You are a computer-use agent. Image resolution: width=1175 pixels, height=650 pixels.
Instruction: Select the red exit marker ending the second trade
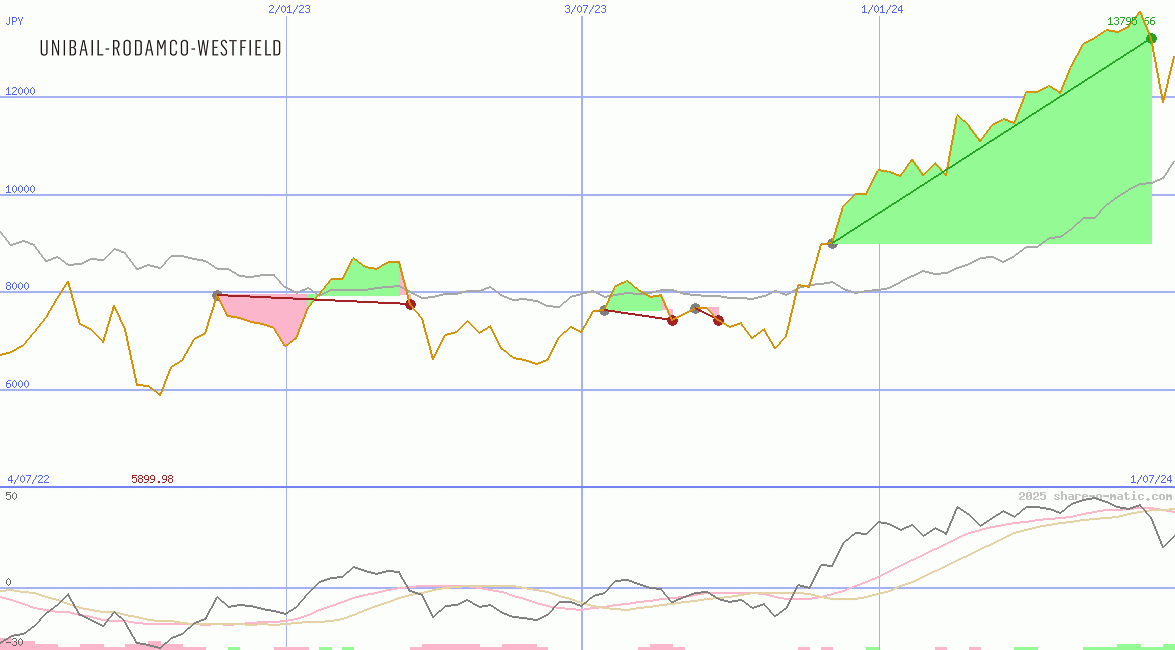coord(672,320)
